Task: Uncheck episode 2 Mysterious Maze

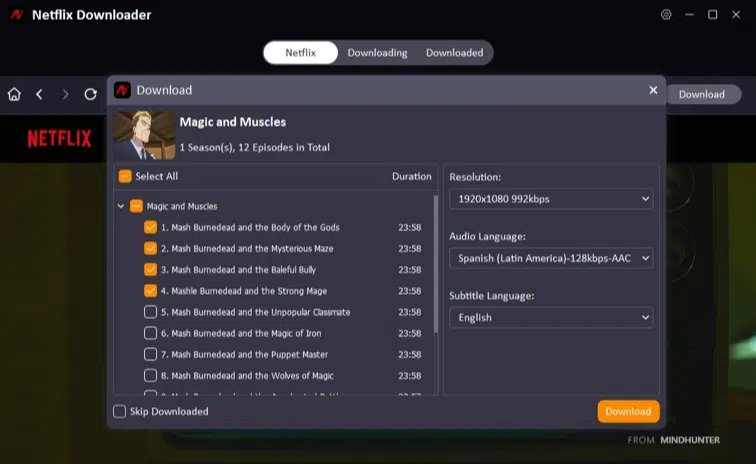Action: click(150, 248)
